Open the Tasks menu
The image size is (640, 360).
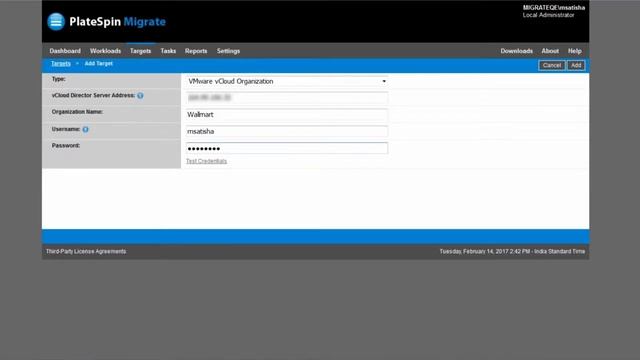coord(168,51)
